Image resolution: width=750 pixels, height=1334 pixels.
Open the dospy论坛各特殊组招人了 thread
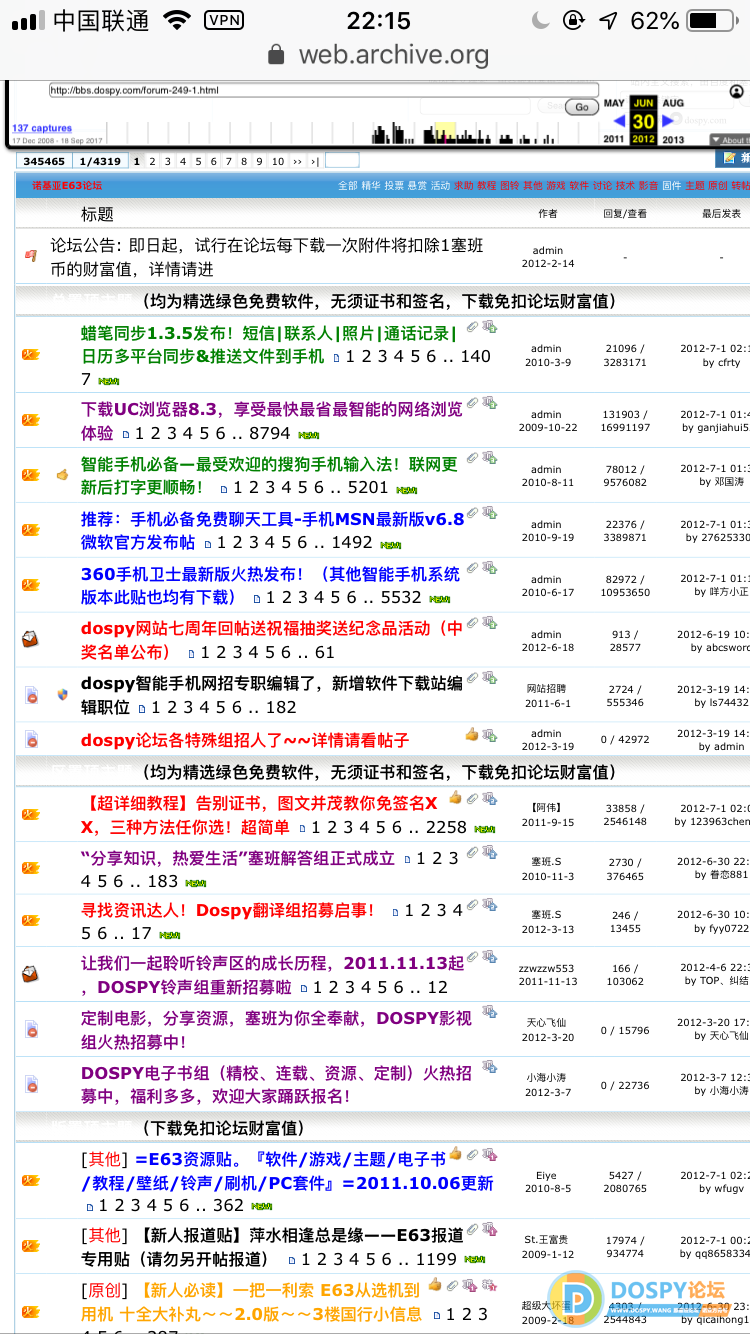click(245, 740)
